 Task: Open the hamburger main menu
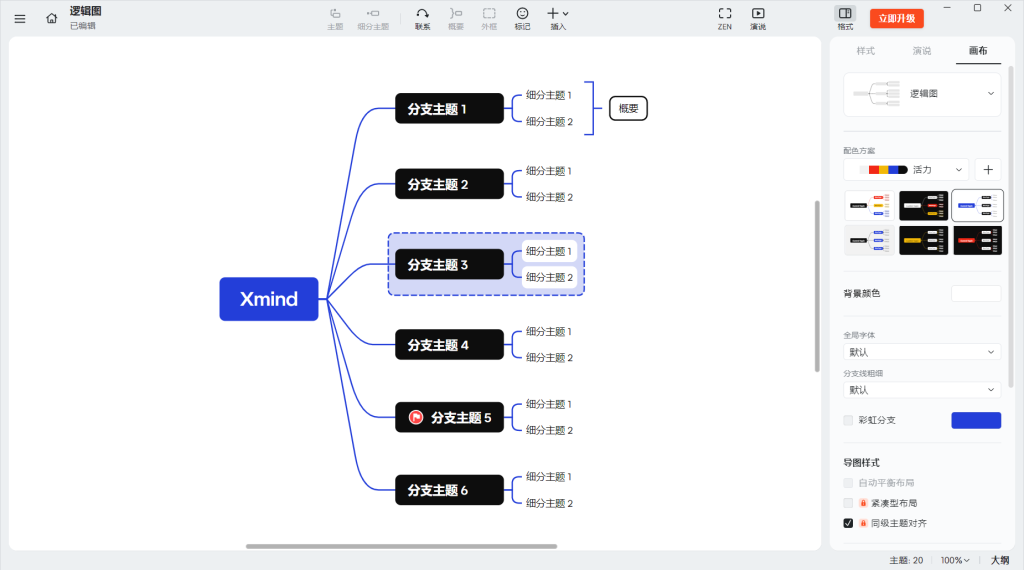point(20,19)
